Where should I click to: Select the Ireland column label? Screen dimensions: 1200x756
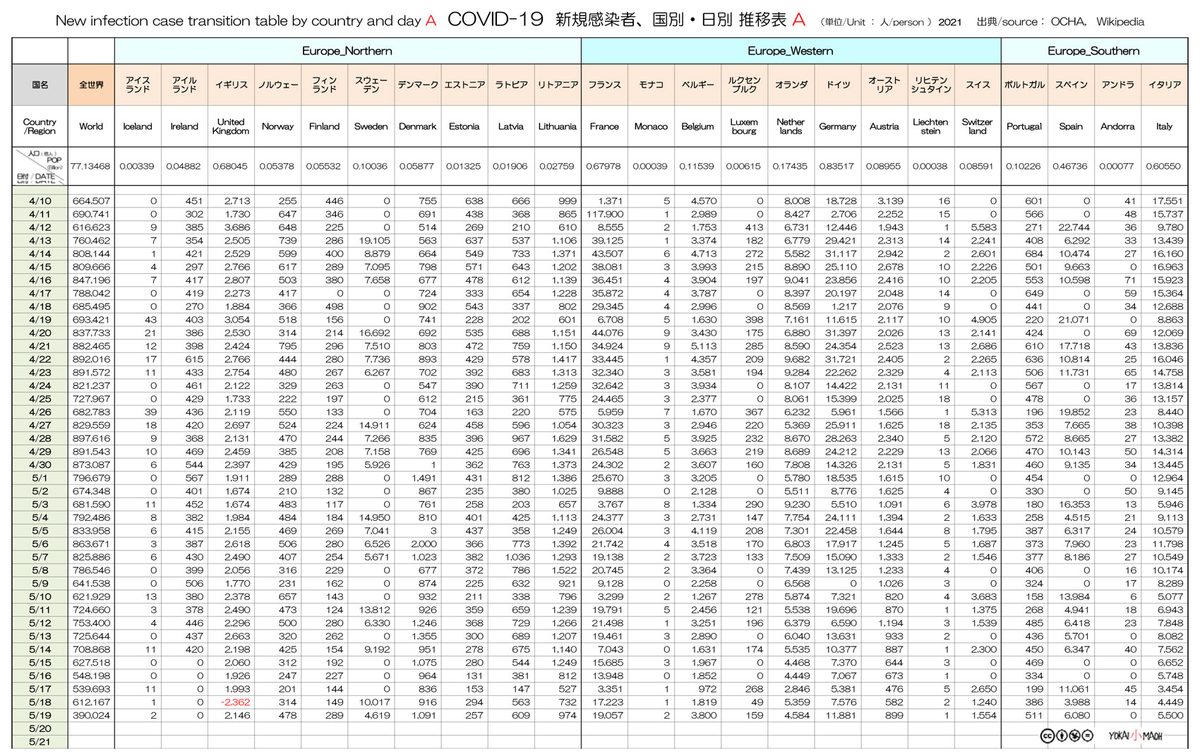point(184,127)
